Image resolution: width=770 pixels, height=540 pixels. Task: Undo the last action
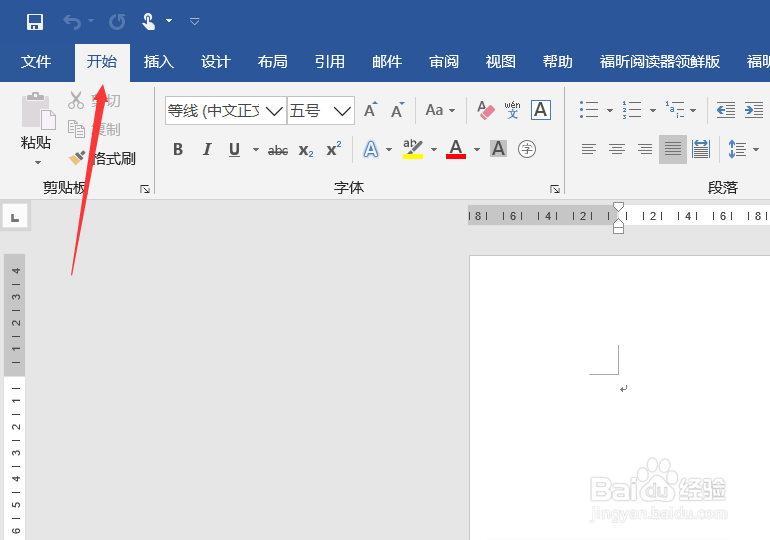[72, 22]
